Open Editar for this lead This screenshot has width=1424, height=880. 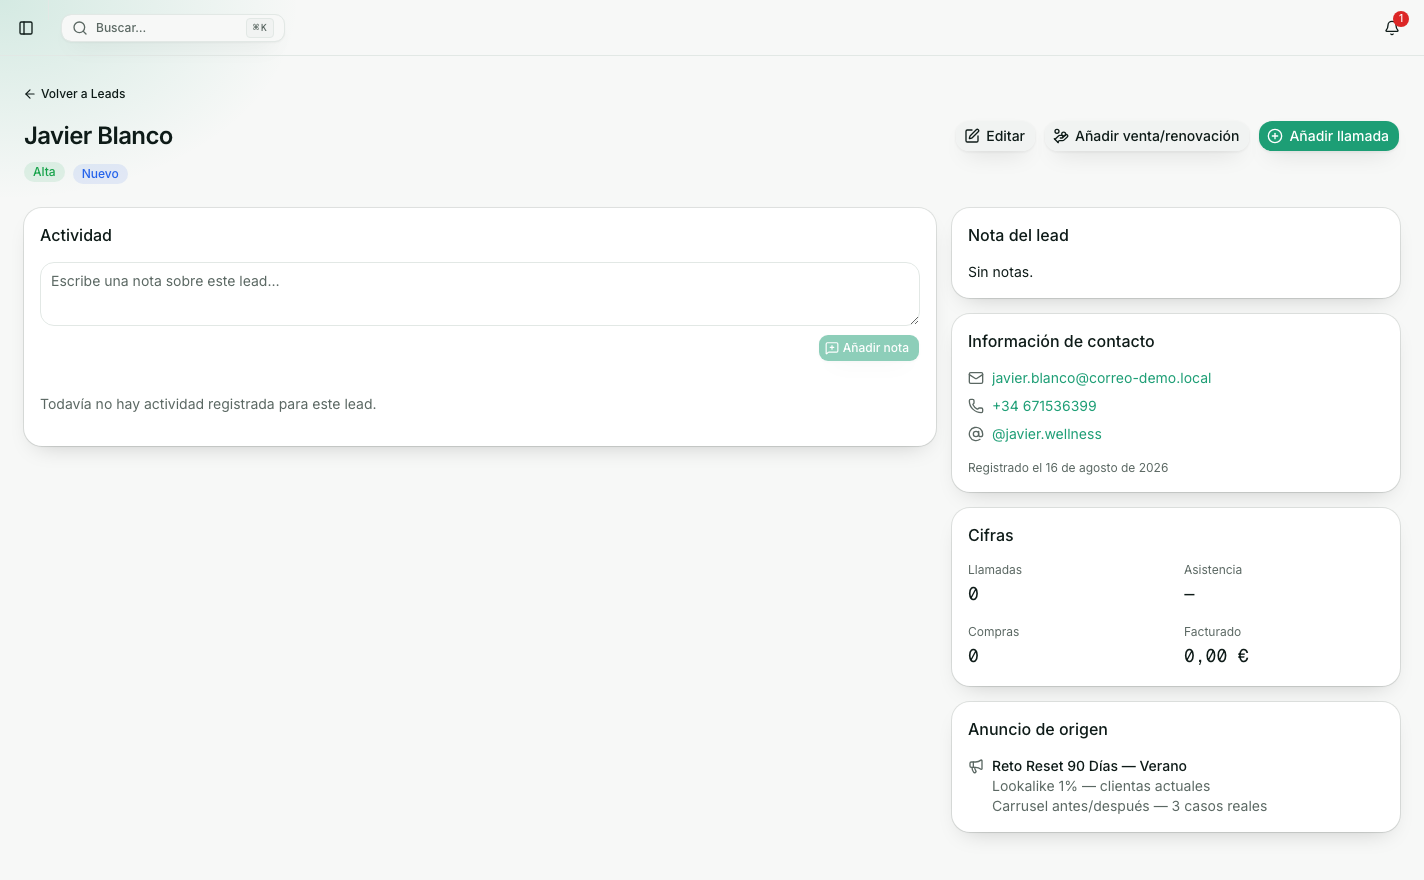point(995,136)
